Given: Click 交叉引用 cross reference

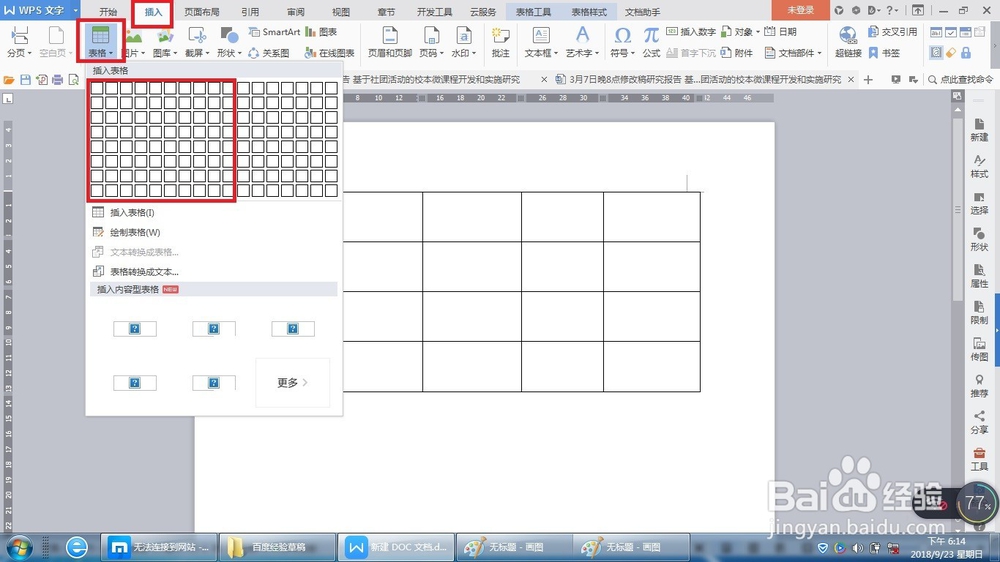Looking at the screenshot, I should 892,32.
